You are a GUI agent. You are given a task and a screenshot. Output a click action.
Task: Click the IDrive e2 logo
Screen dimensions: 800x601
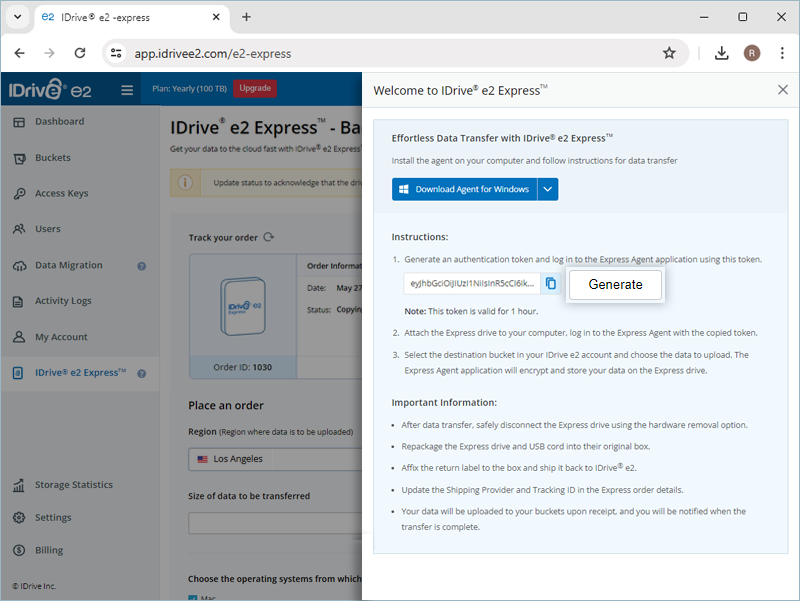(50, 89)
